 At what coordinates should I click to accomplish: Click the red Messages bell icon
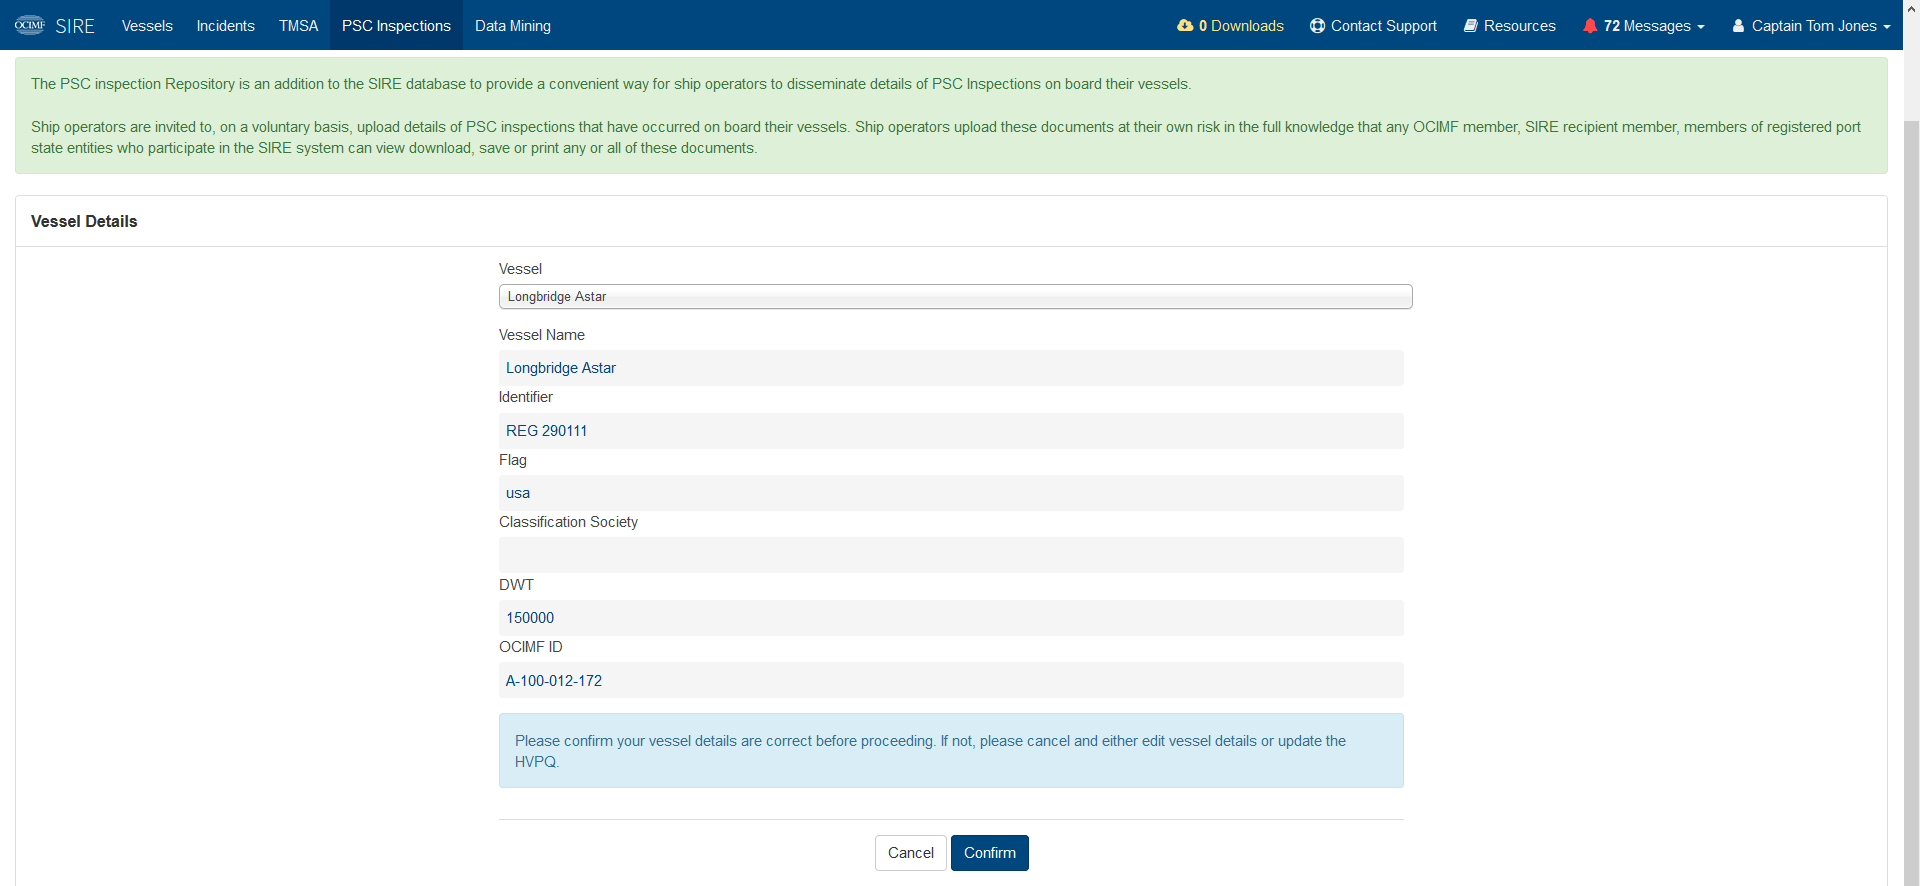1590,26
